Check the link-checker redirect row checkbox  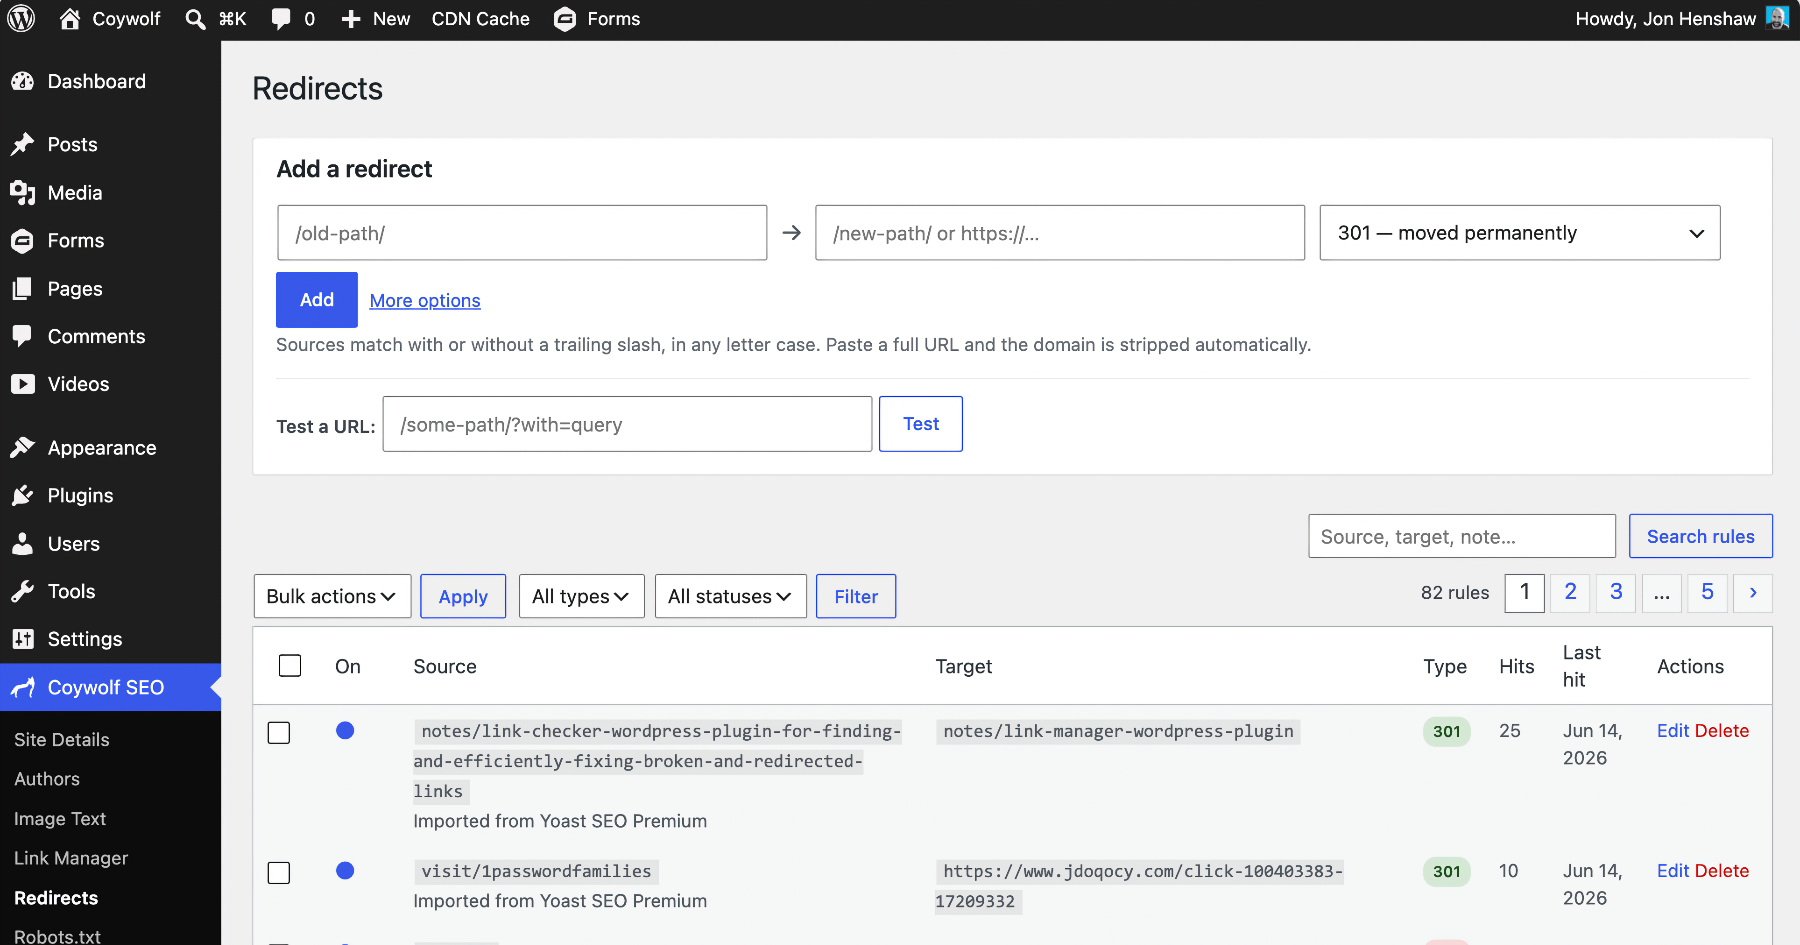[x=279, y=733]
